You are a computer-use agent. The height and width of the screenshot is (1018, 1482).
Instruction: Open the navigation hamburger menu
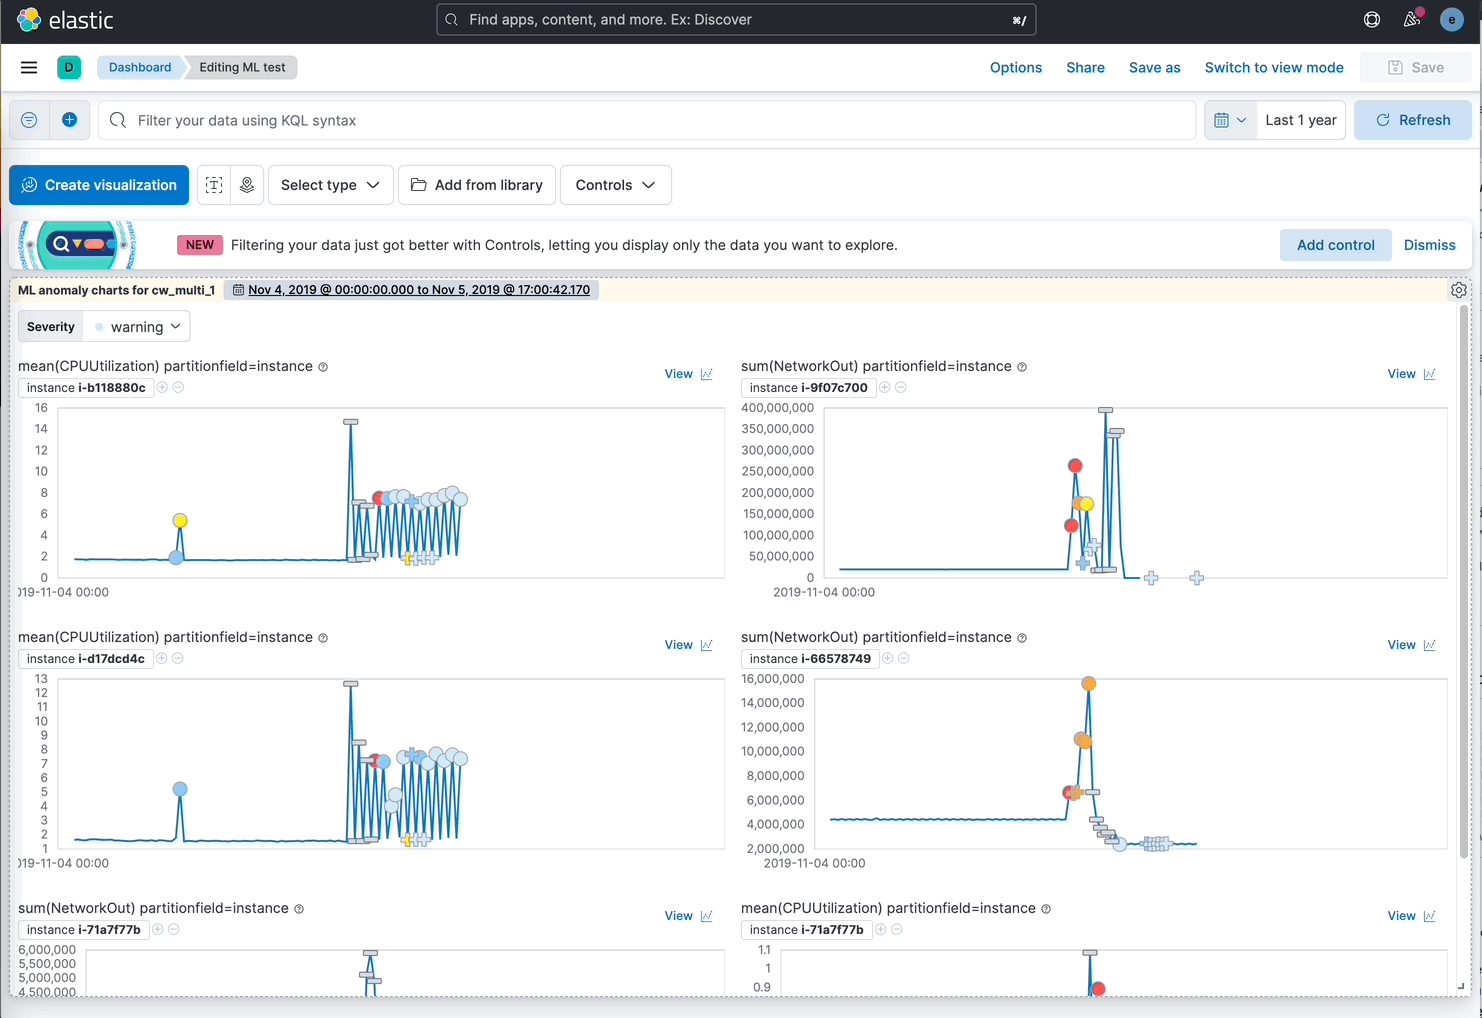(x=28, y=67)
